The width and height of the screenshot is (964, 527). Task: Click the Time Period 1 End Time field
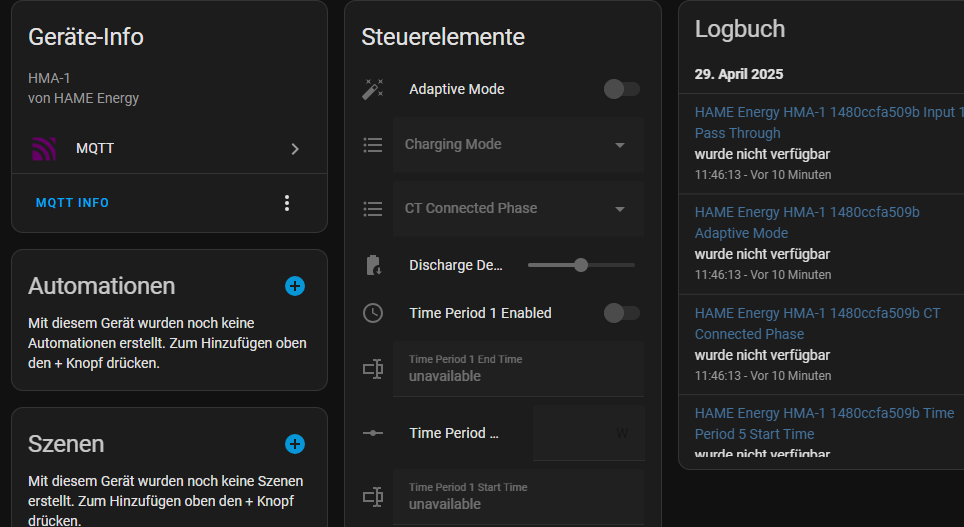click(518, 368)
